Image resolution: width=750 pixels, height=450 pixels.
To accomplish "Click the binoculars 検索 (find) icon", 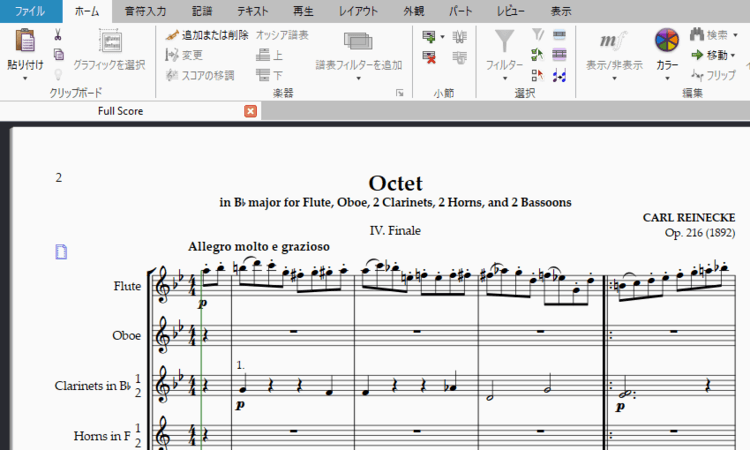I will [x=696, y=35].
